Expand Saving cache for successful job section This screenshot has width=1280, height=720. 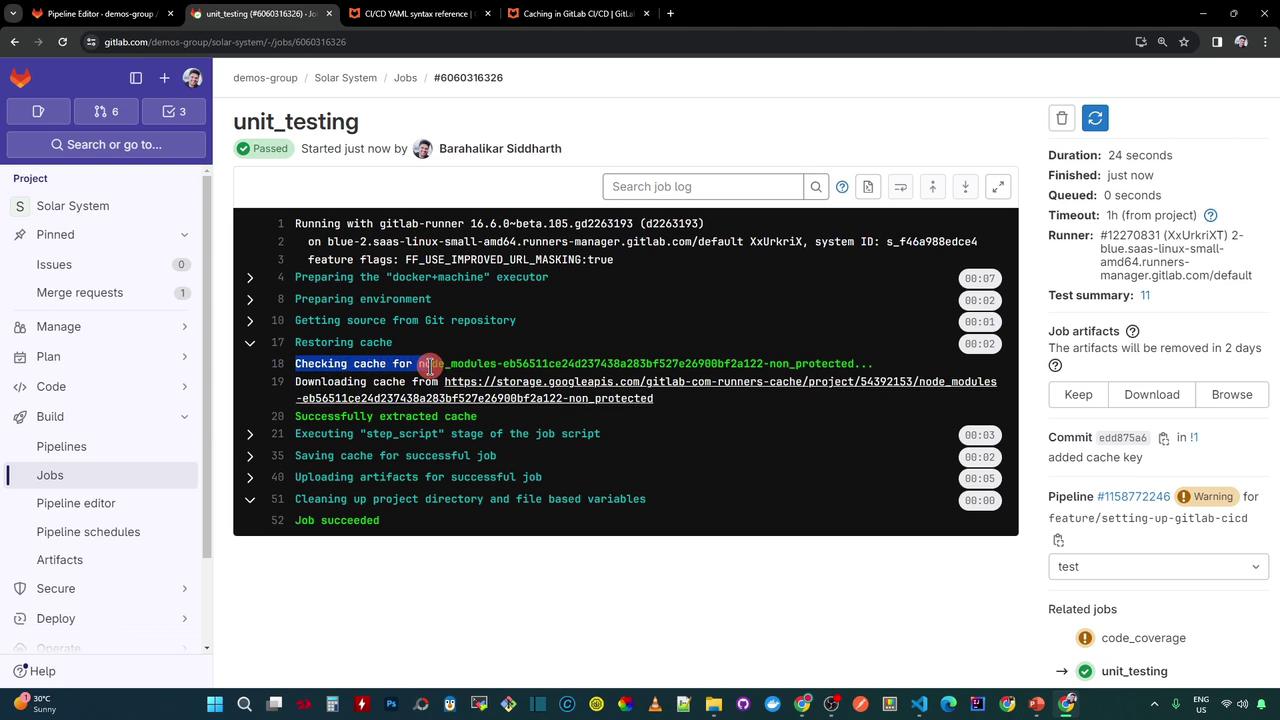(x=250, y=456)
